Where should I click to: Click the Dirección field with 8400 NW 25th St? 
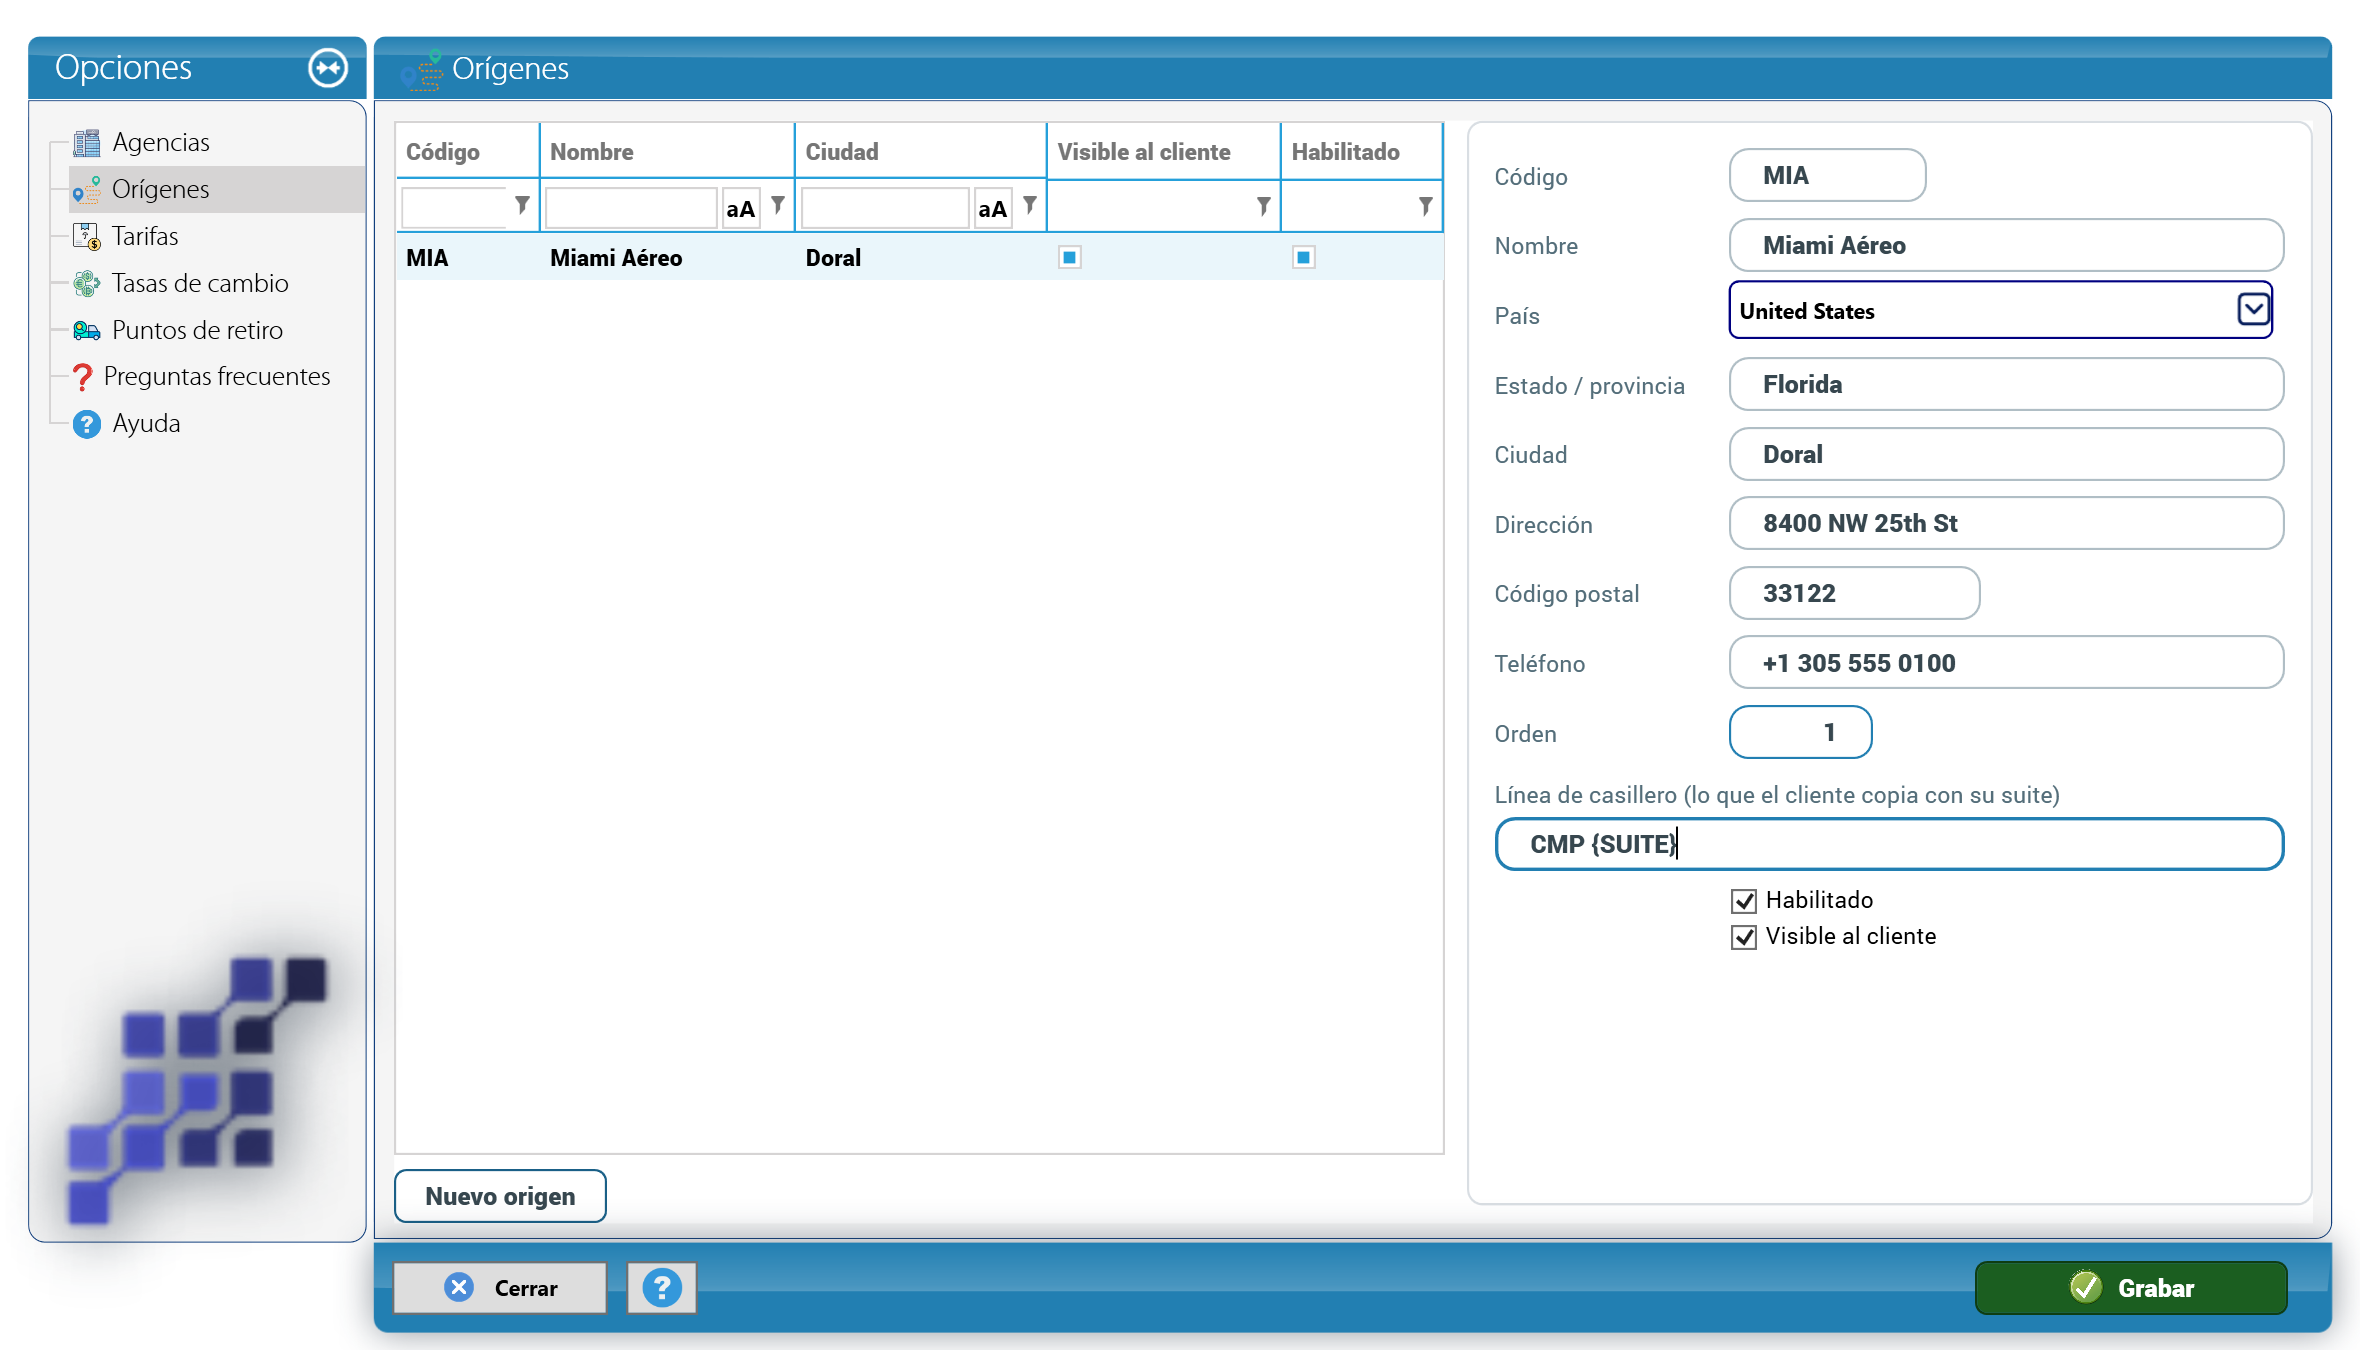[2006, 524]
